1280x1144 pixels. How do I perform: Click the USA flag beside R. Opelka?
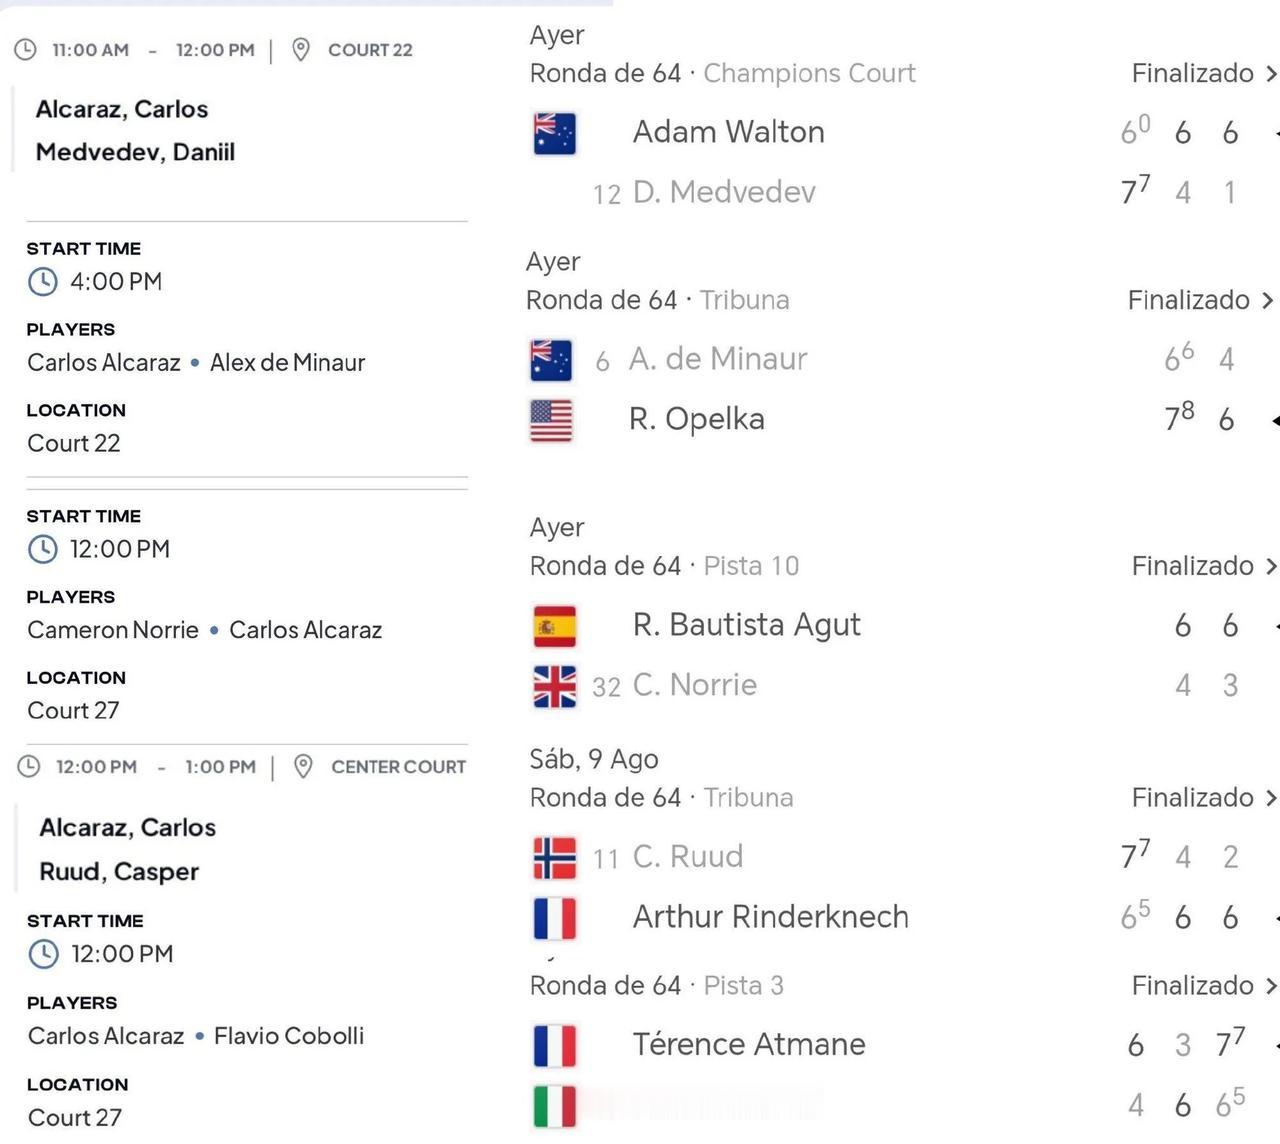[551, 420]
